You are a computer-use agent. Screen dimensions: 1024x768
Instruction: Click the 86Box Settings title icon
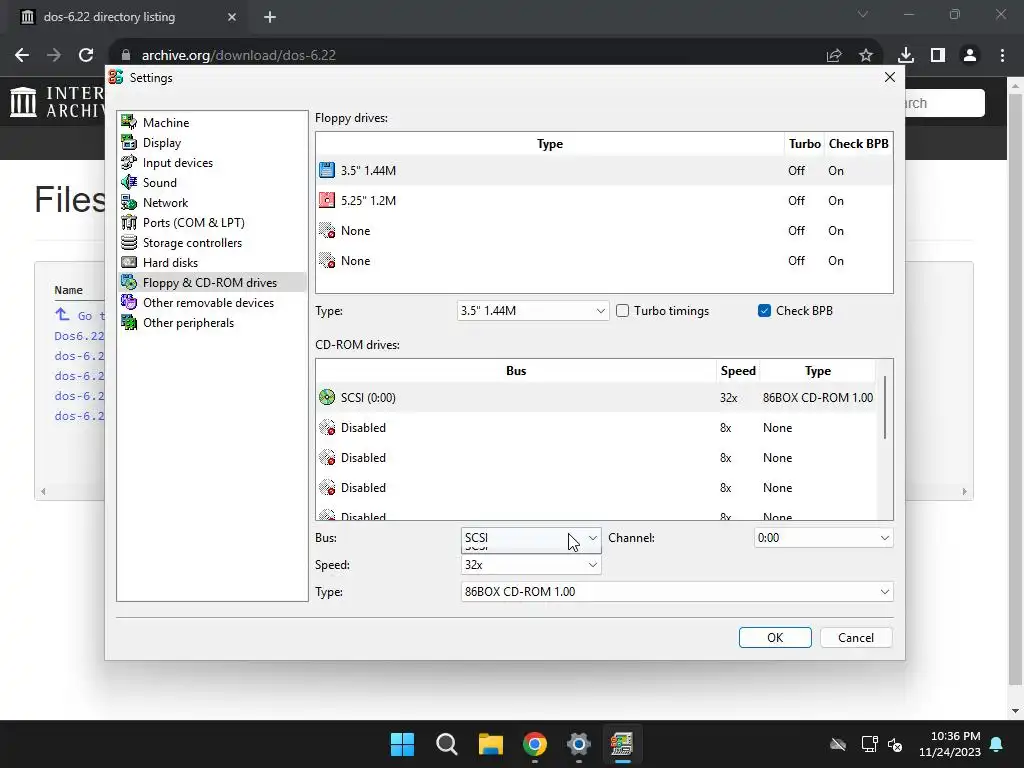pos(116,77)
